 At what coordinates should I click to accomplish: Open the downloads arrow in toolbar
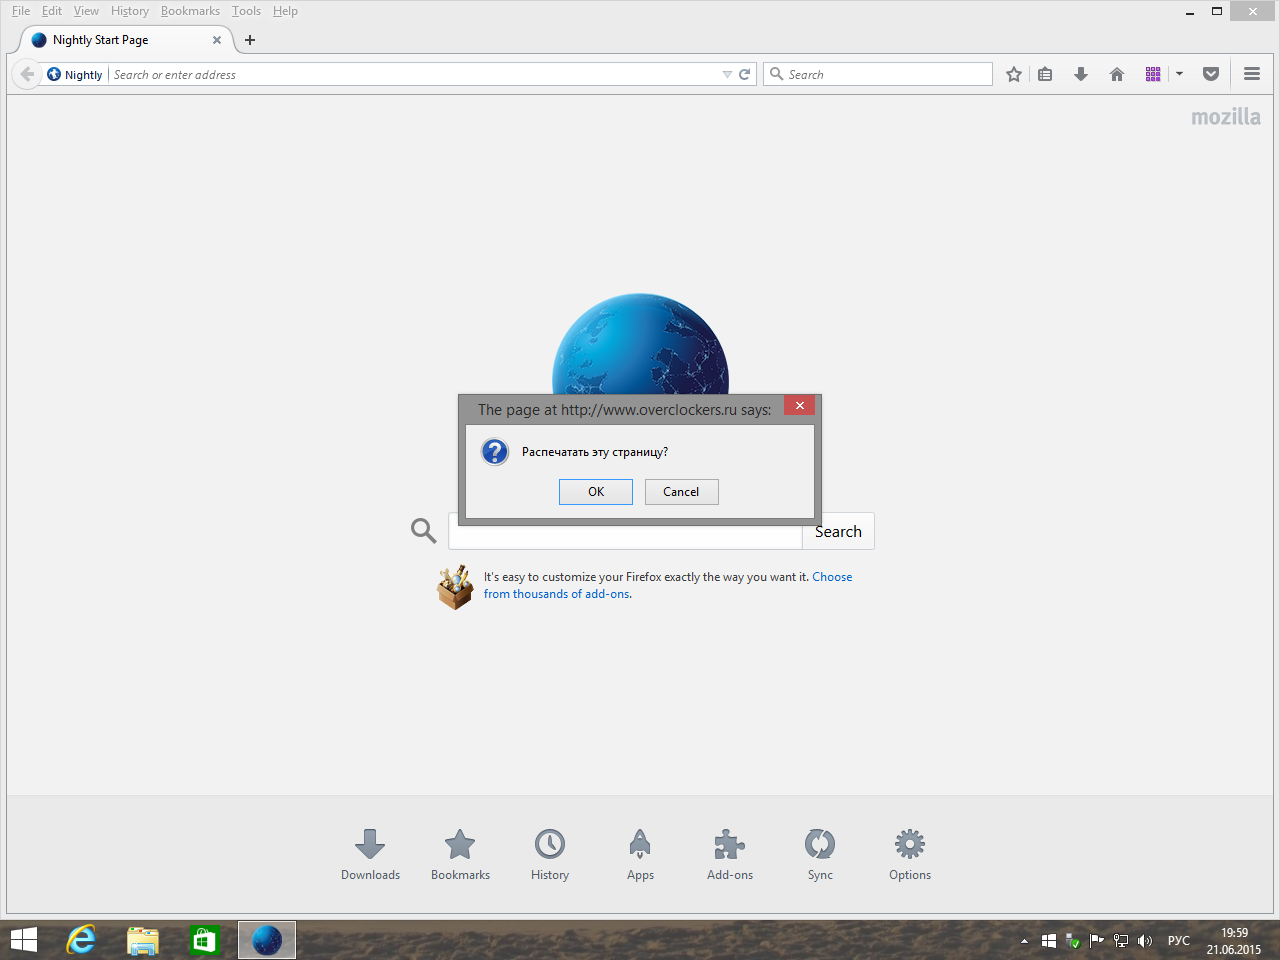(x=1081, y=74)
